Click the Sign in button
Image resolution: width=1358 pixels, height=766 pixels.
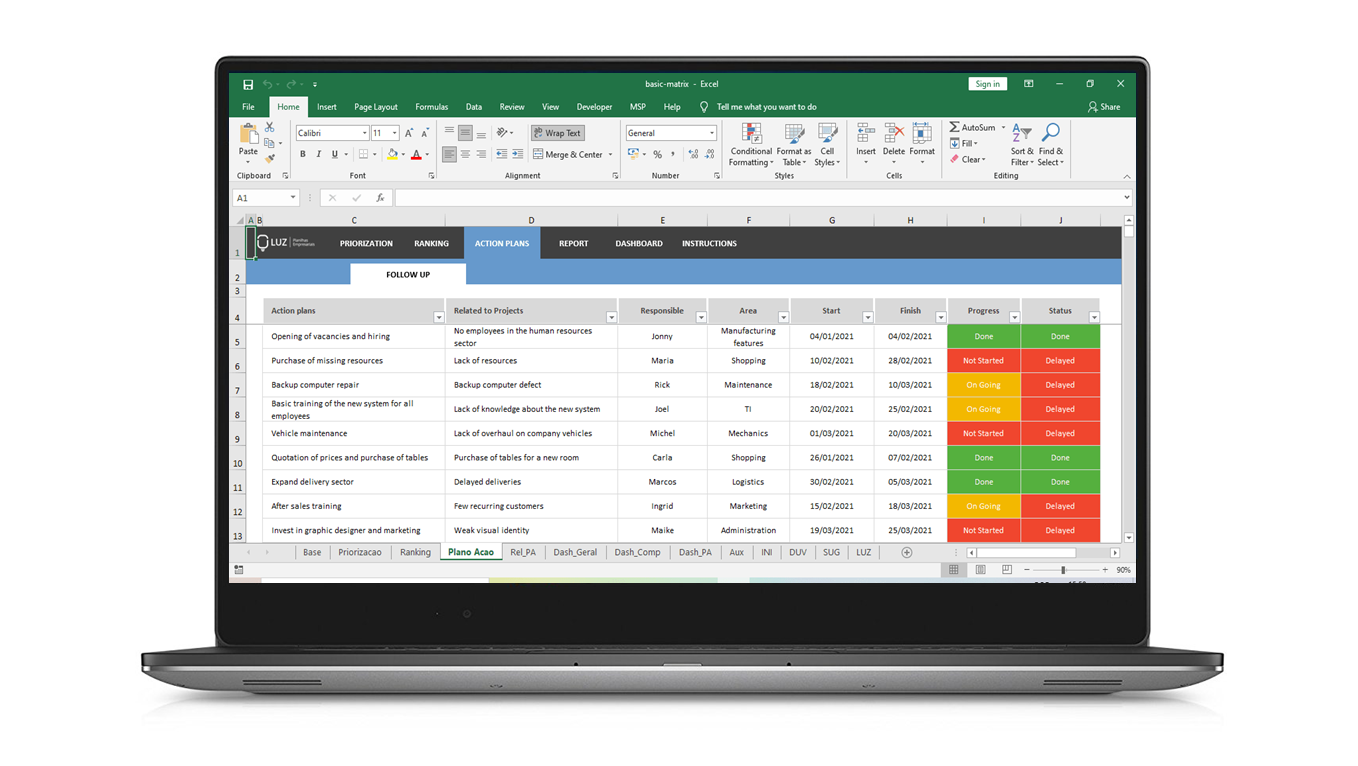[987, 83]
